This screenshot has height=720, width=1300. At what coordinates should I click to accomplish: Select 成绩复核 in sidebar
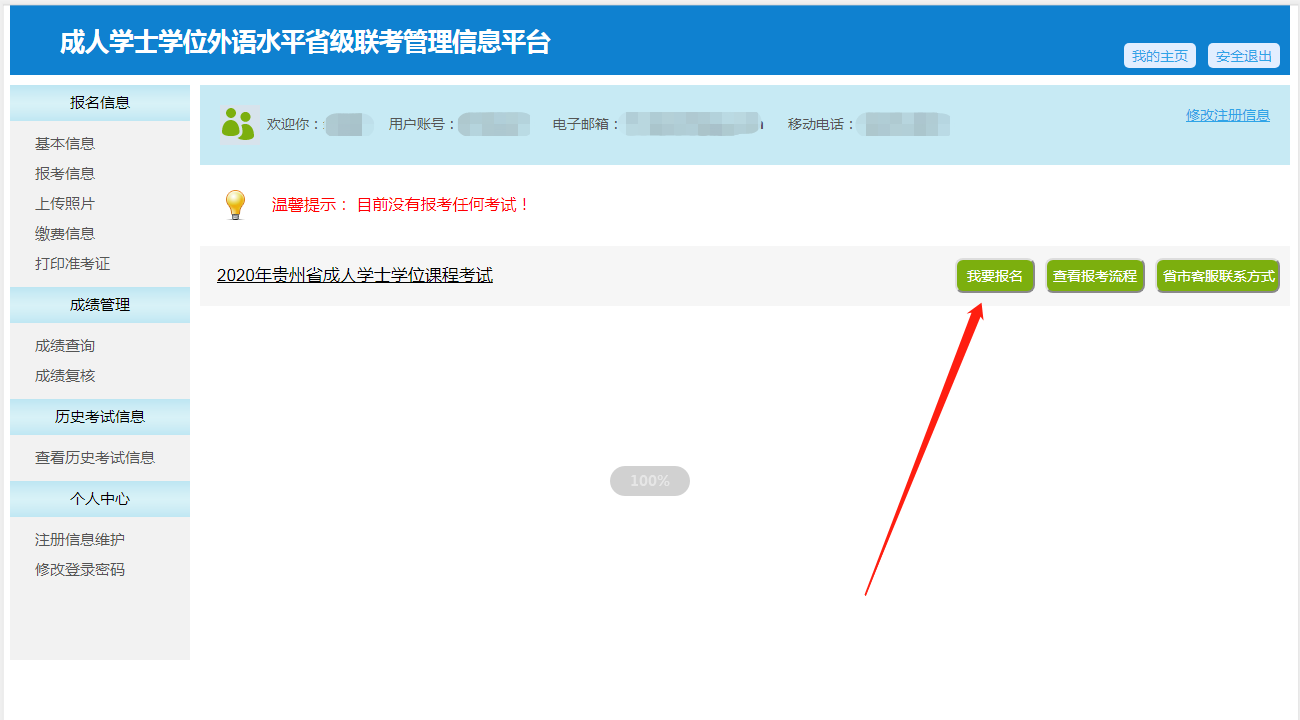pyautogui.click(x=65, y=376)
